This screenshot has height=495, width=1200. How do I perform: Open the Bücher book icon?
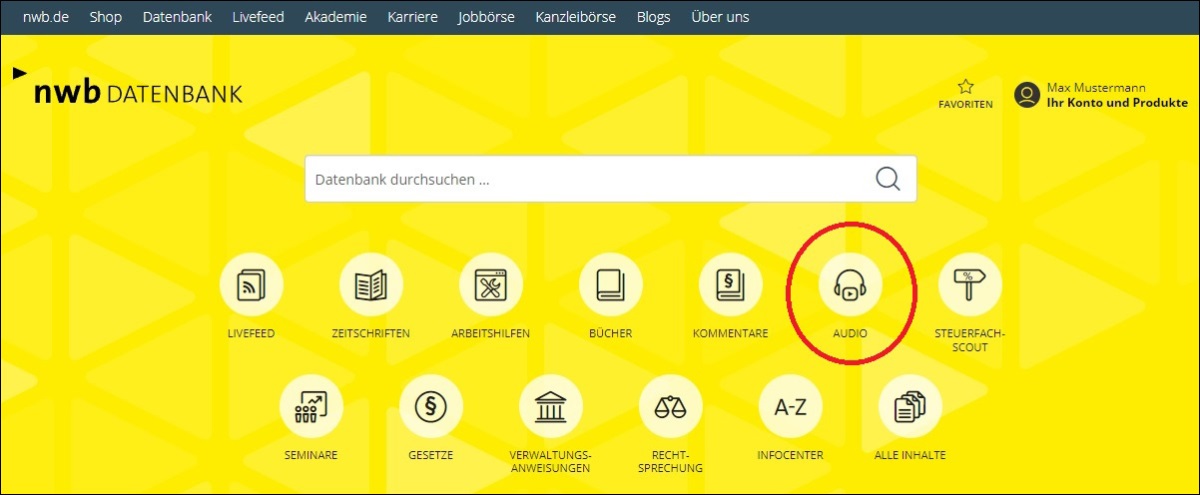pos(611,286)
